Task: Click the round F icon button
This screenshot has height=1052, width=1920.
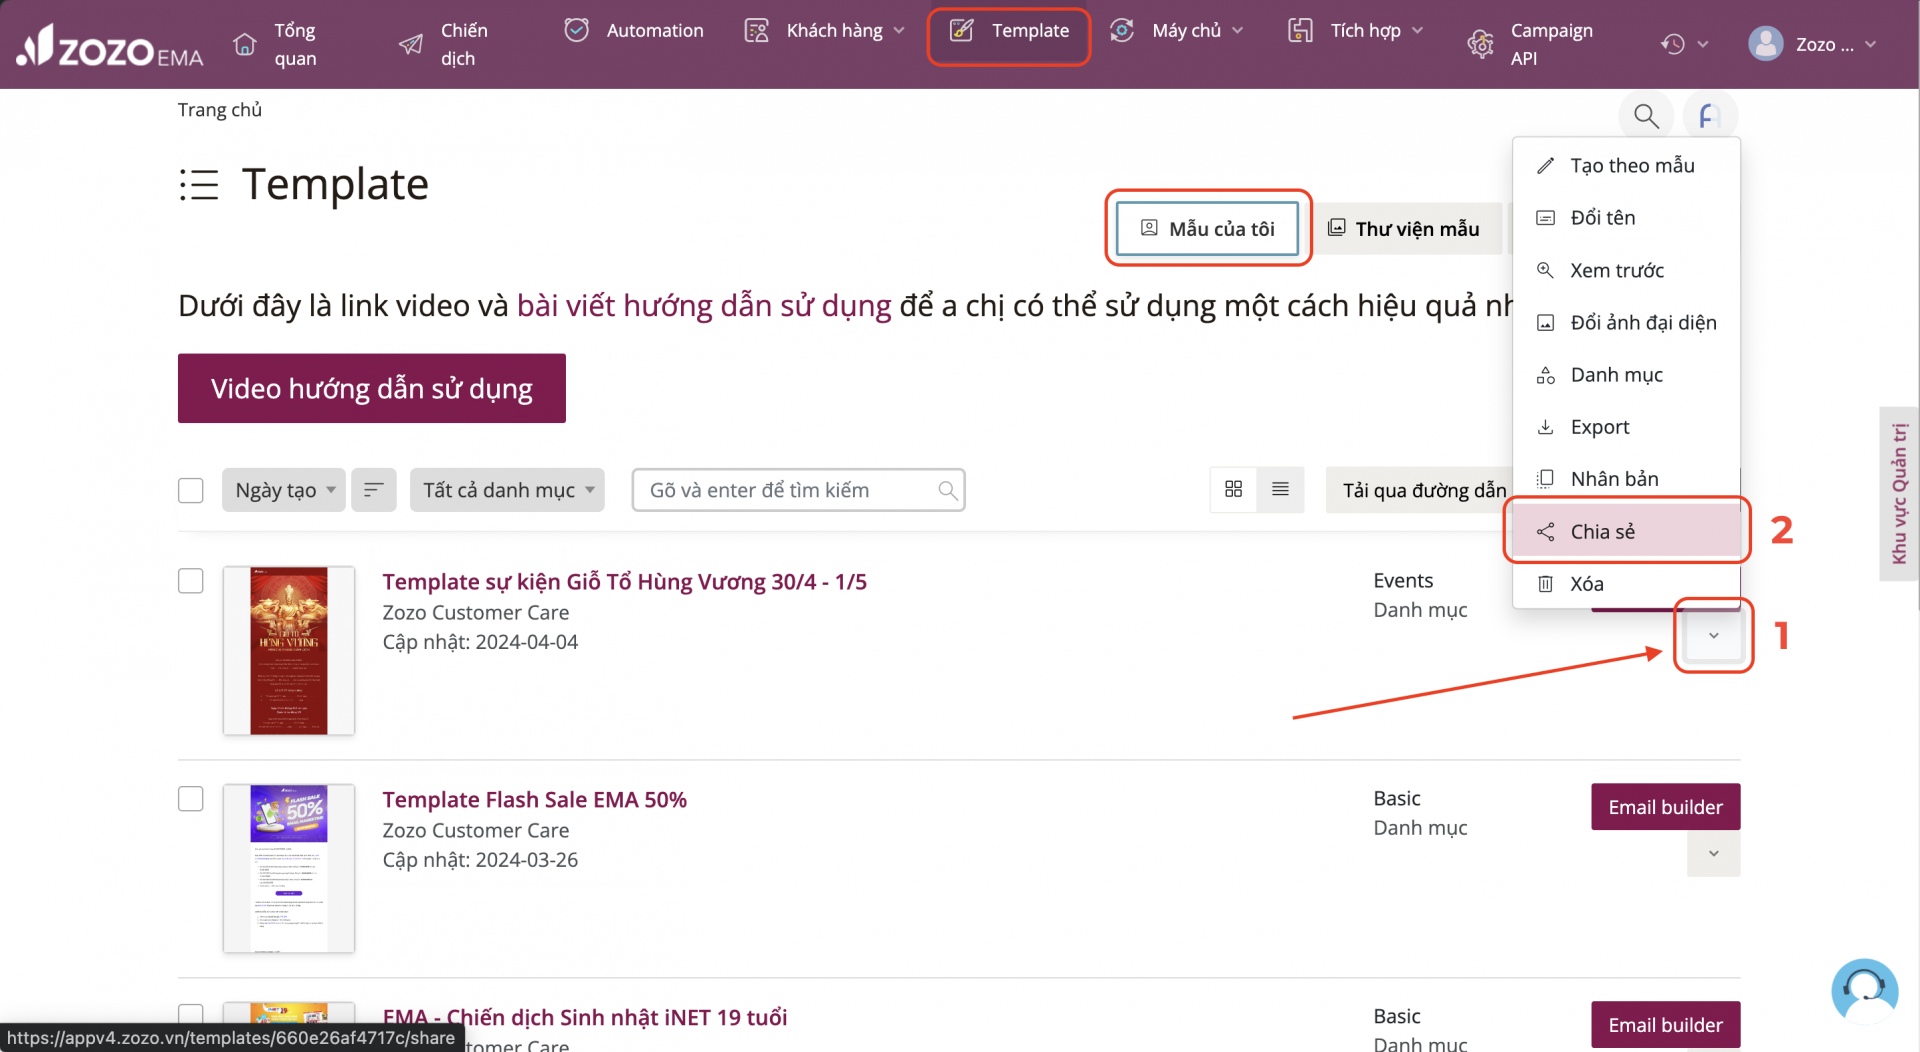Action: (x=1710, y=116)
